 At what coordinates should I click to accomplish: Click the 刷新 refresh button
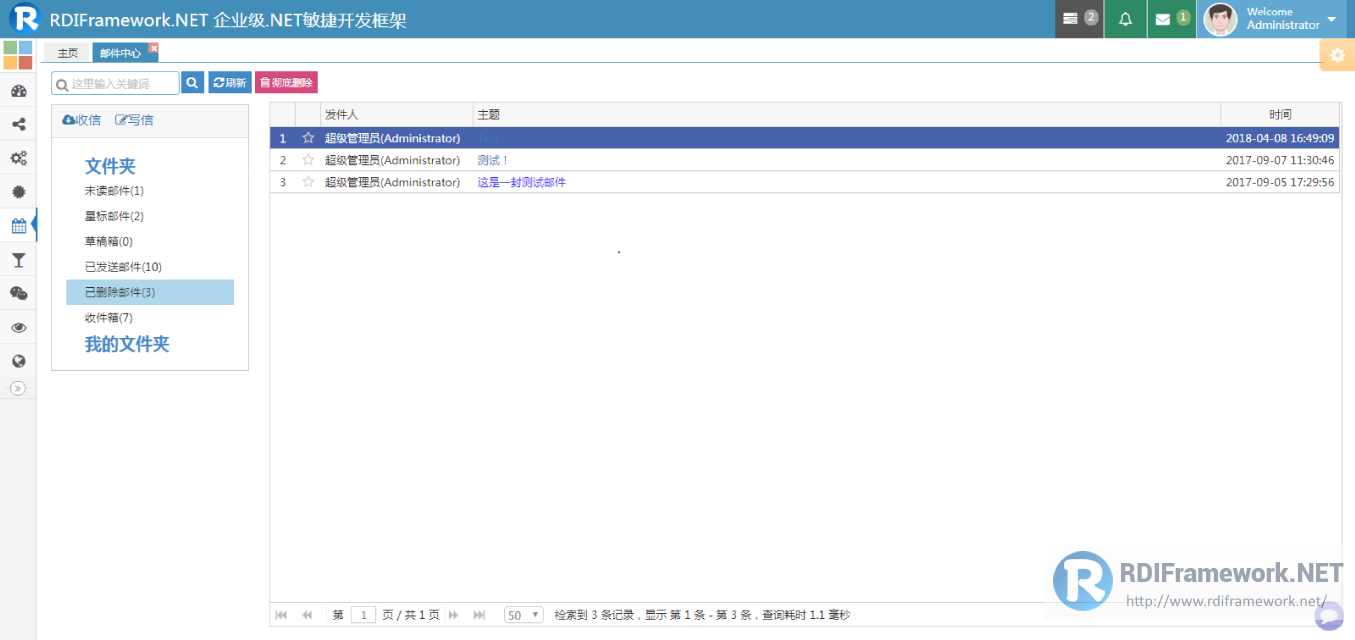(x=230, y=83)
